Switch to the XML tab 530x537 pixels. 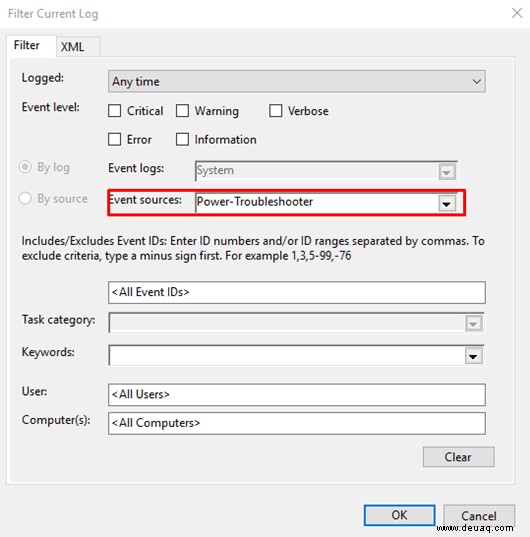pos(72,47)
